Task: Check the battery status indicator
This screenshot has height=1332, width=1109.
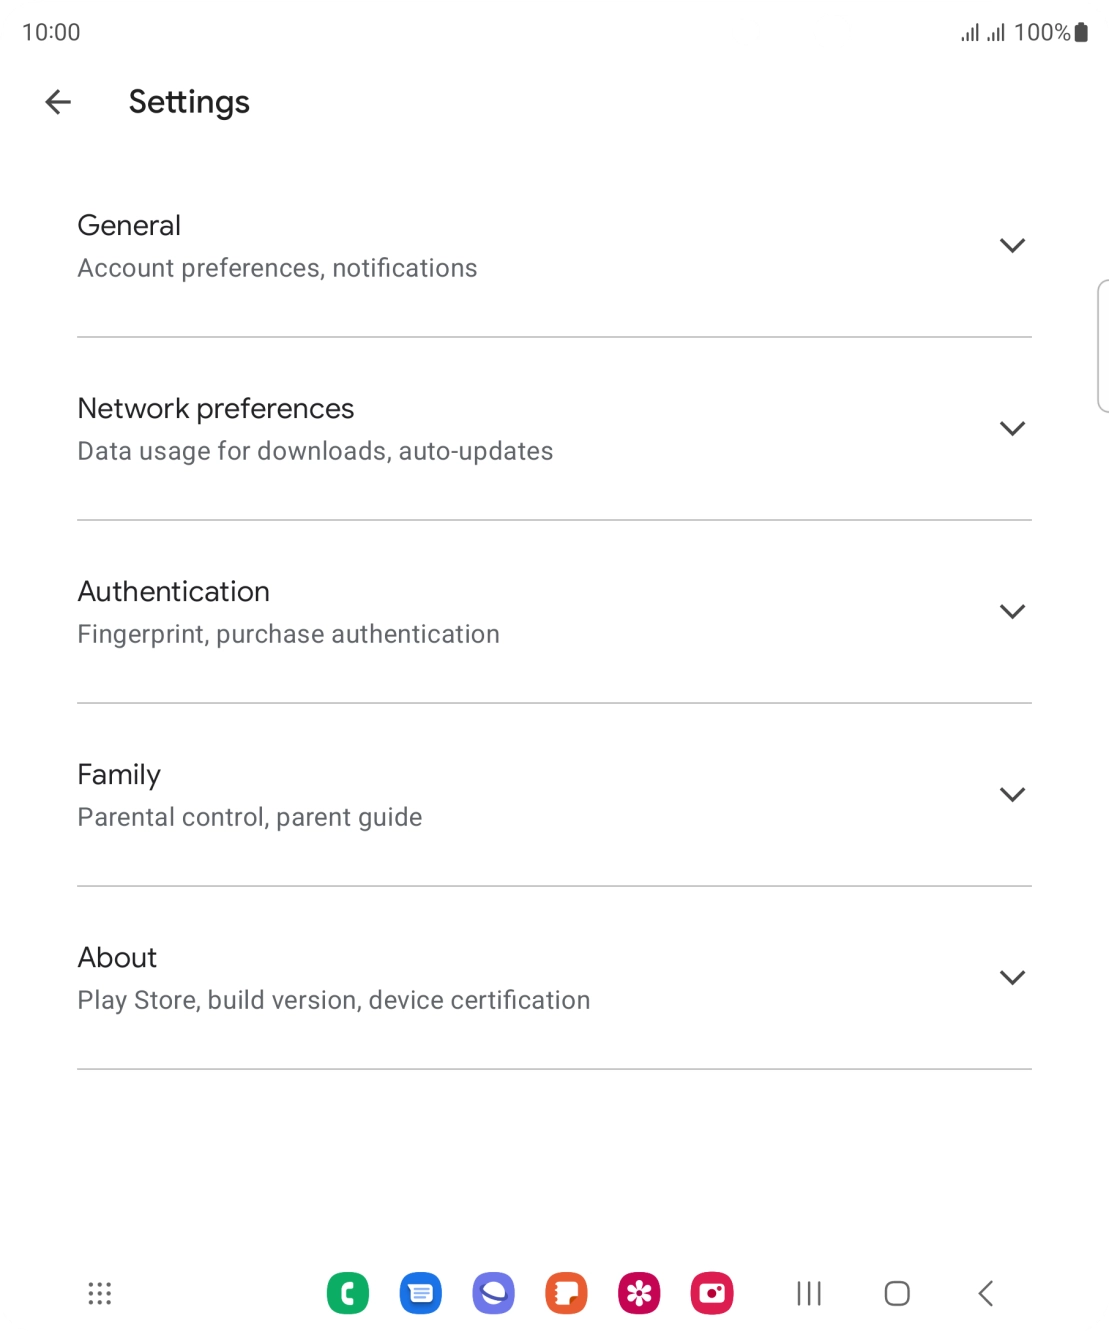Action: 1081,32
